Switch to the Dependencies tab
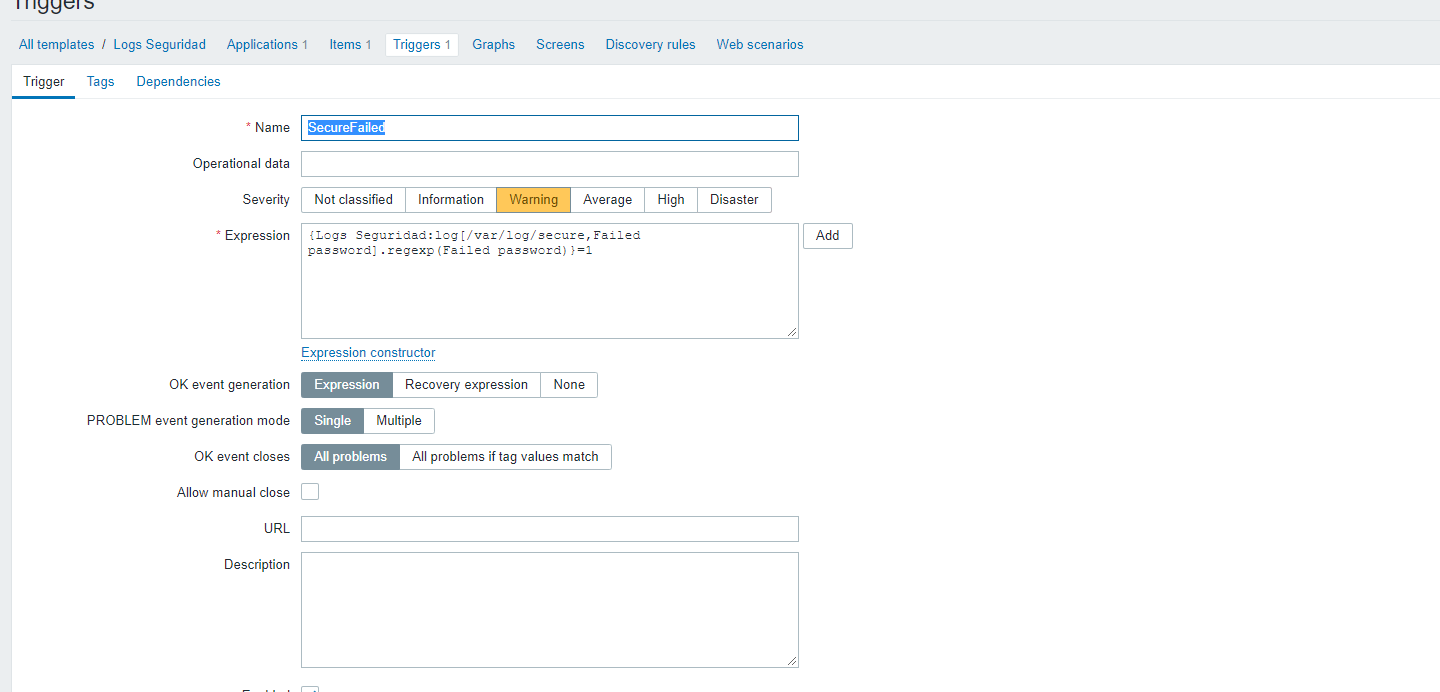 (178, 81)
